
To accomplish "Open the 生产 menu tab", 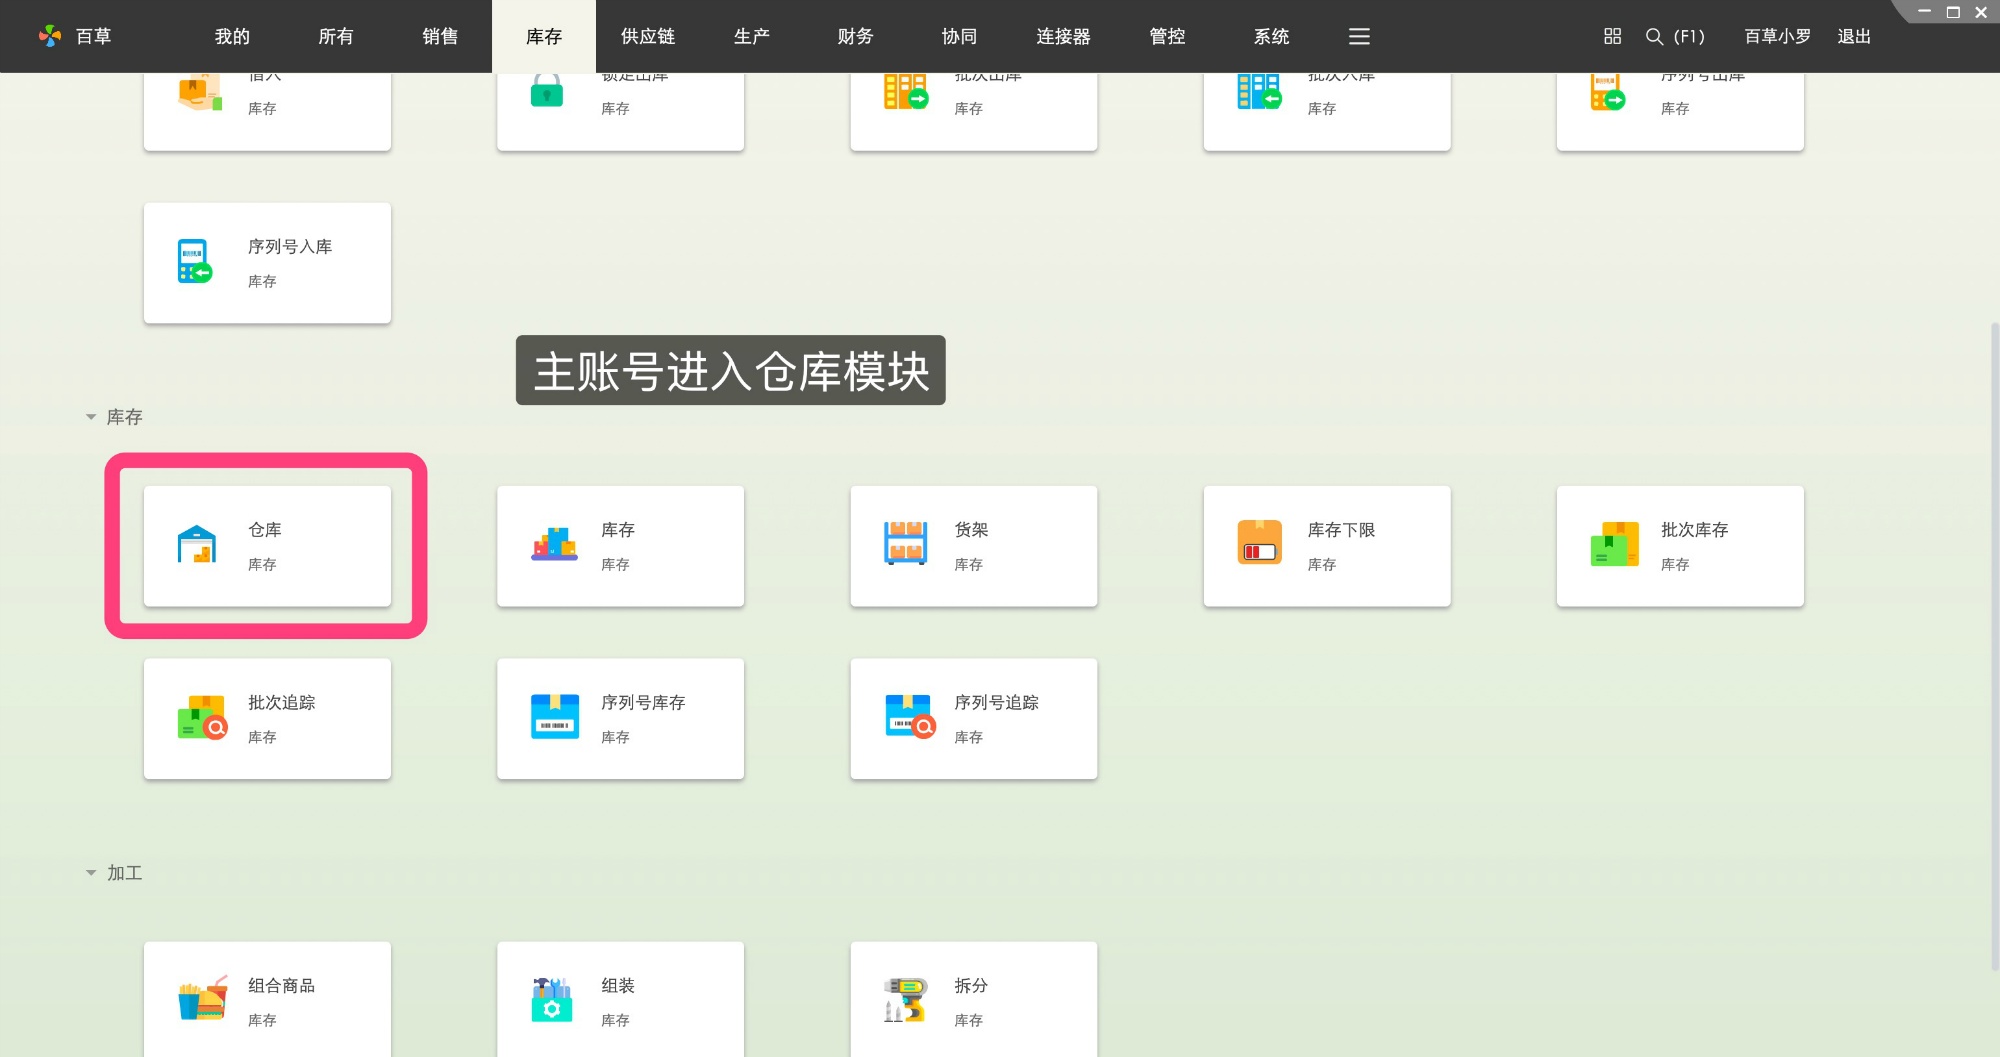I will (752, 37).
